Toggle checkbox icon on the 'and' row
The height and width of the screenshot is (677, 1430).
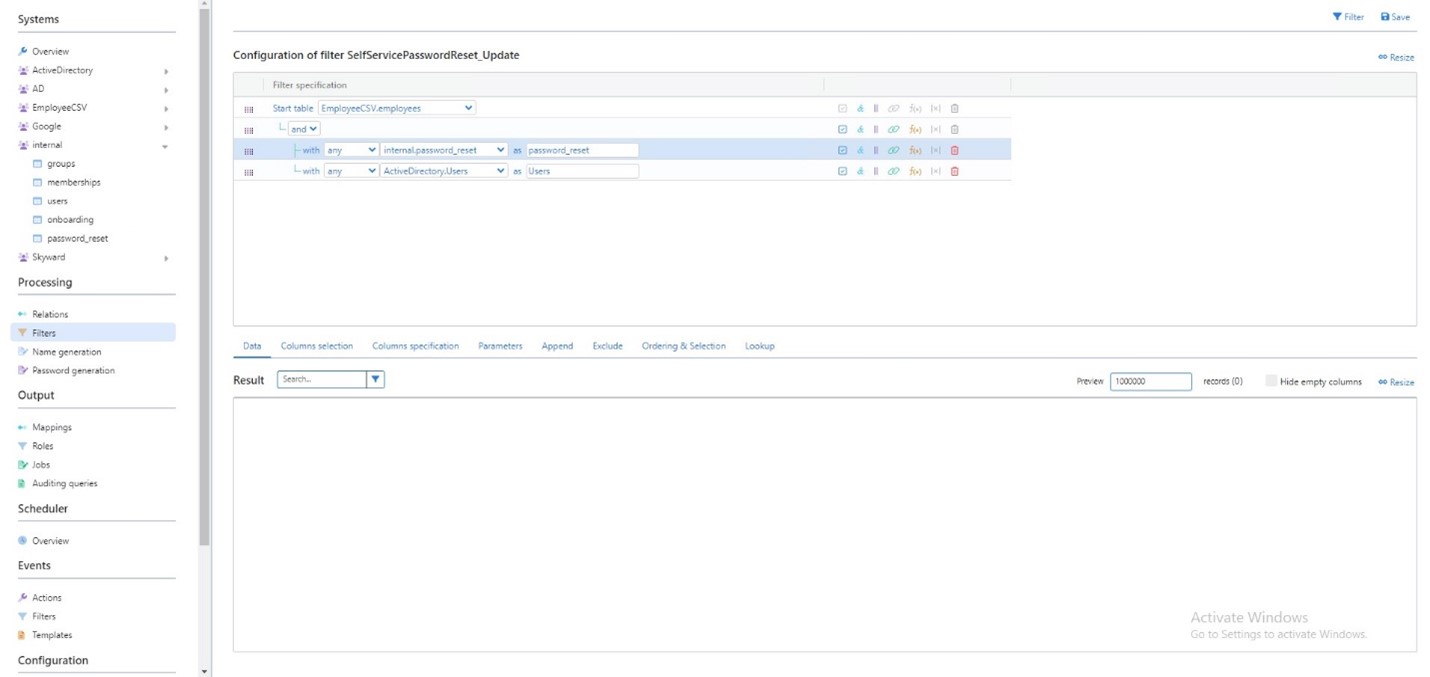[x=842, y=129]
